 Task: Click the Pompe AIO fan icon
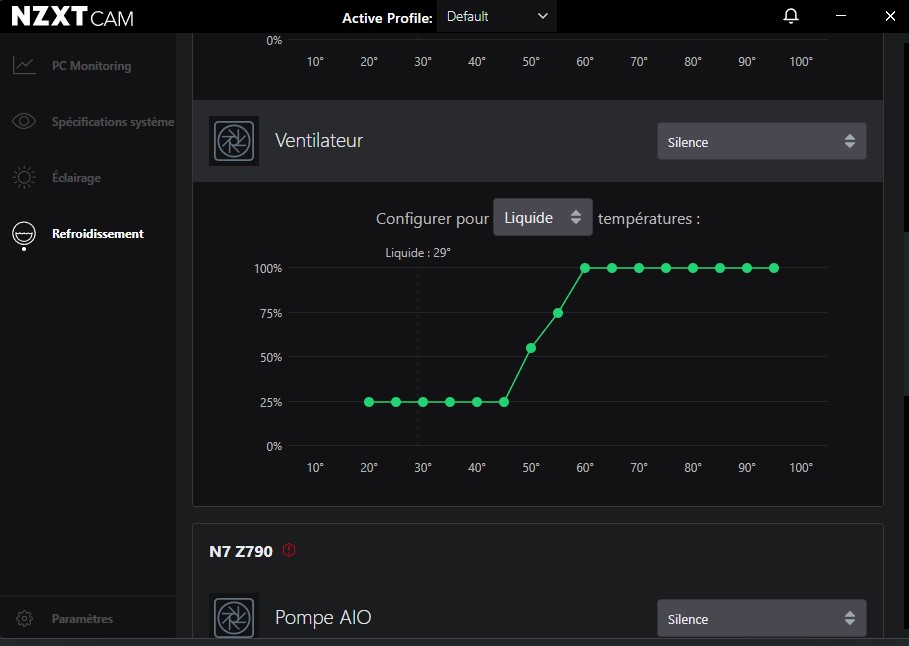point(234,618)
